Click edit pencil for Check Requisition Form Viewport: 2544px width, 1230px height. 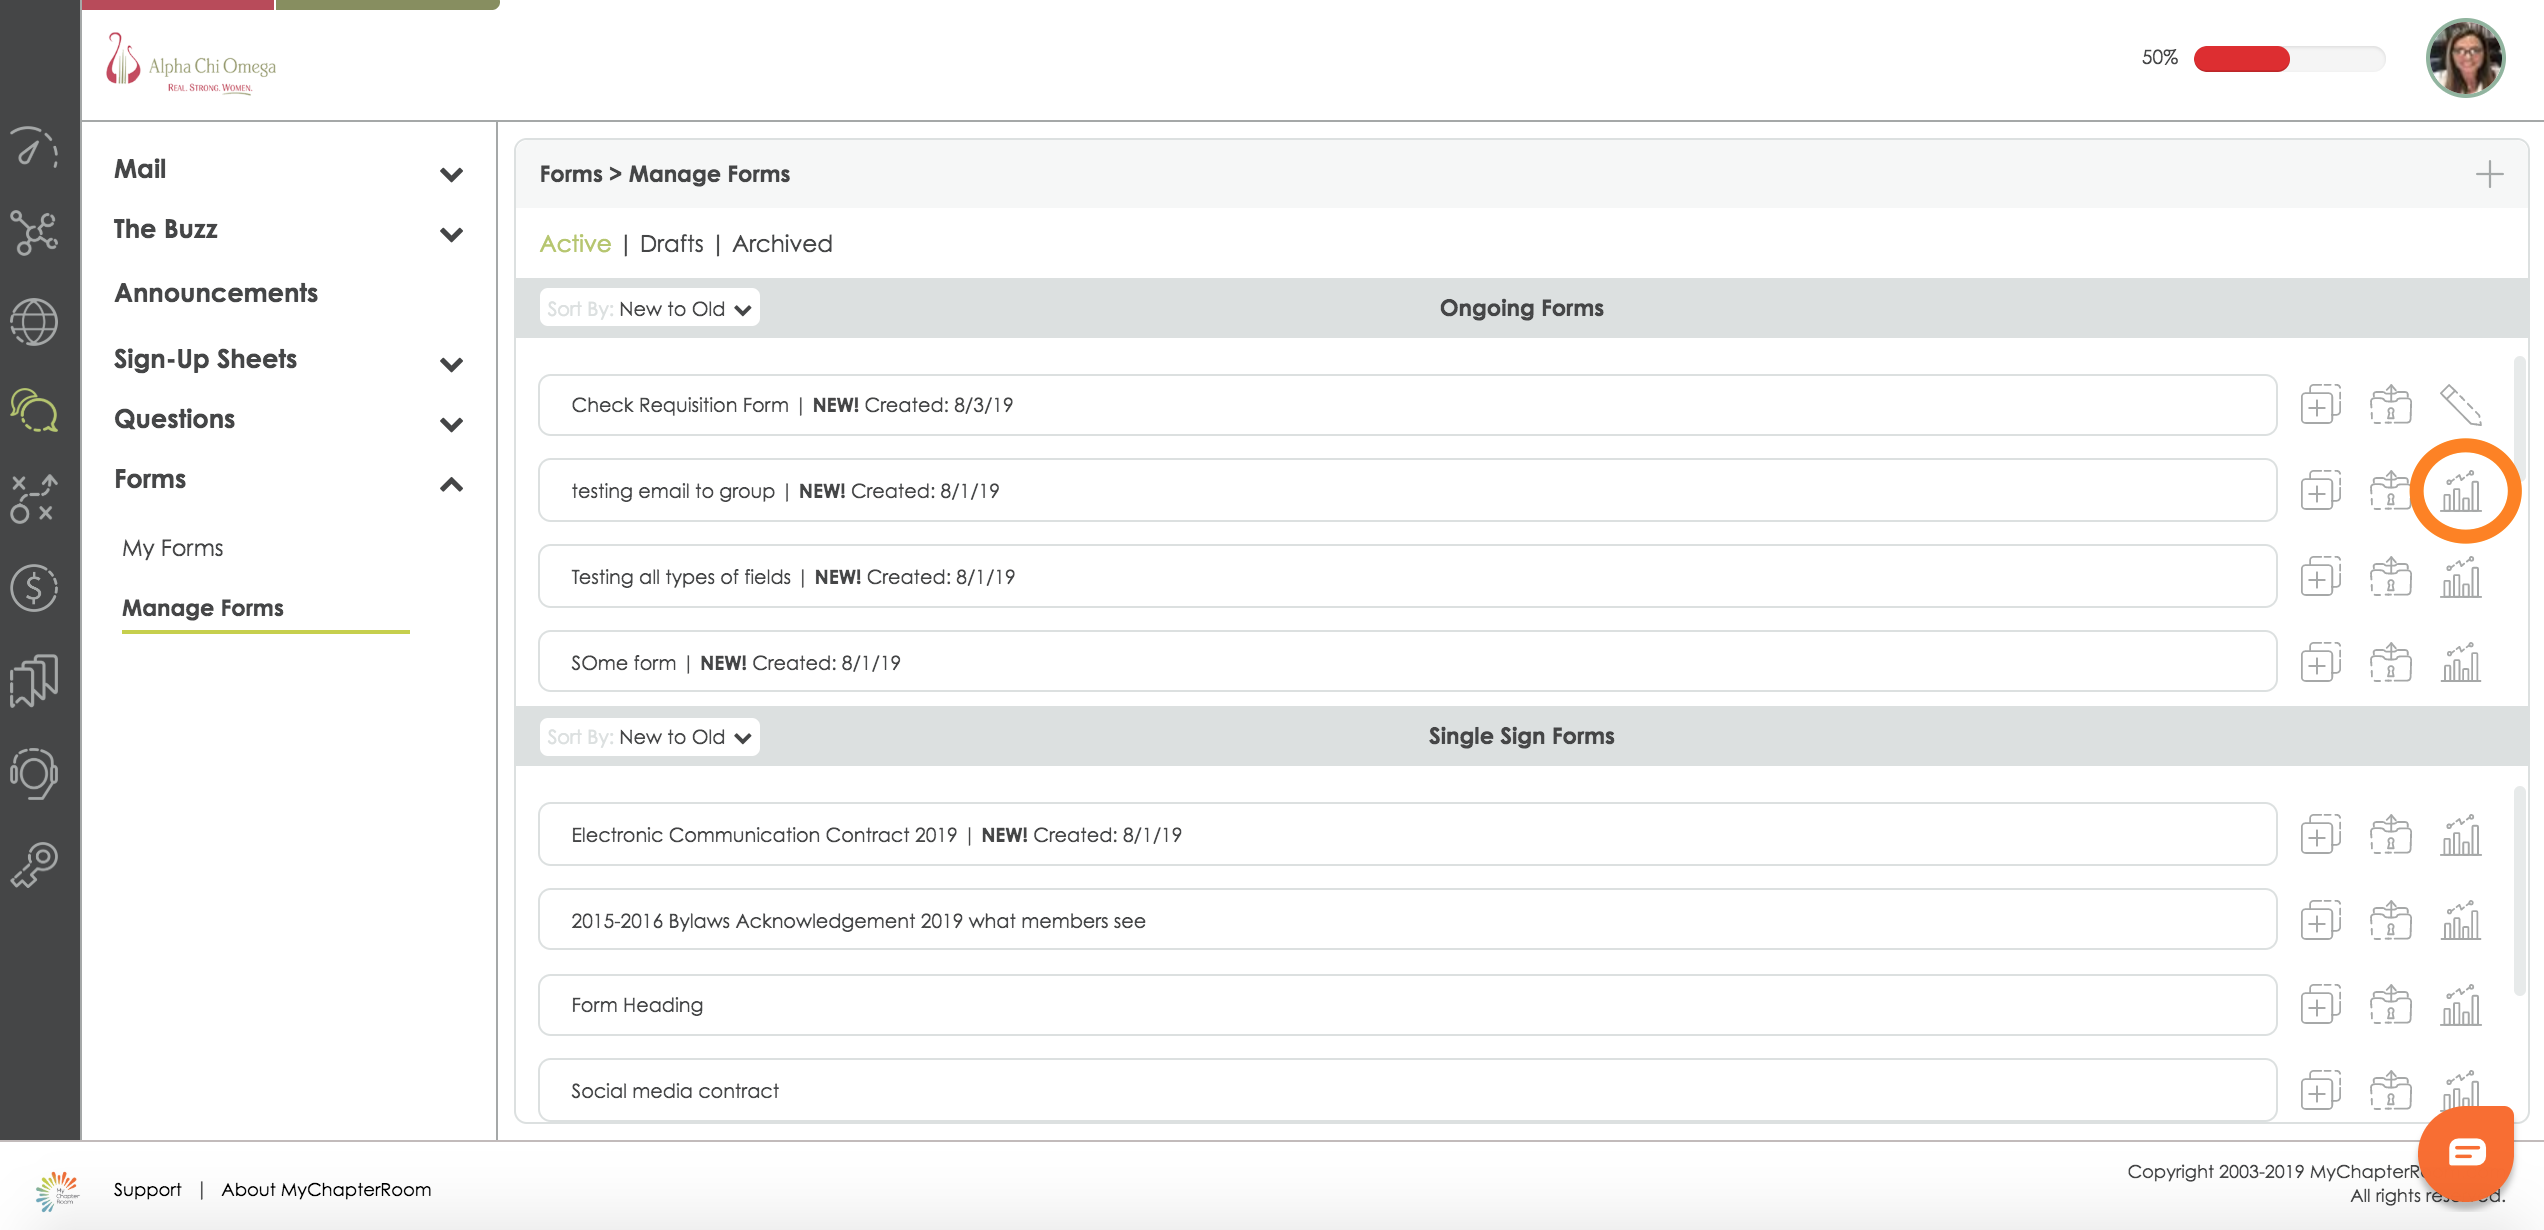(2460, 405)
